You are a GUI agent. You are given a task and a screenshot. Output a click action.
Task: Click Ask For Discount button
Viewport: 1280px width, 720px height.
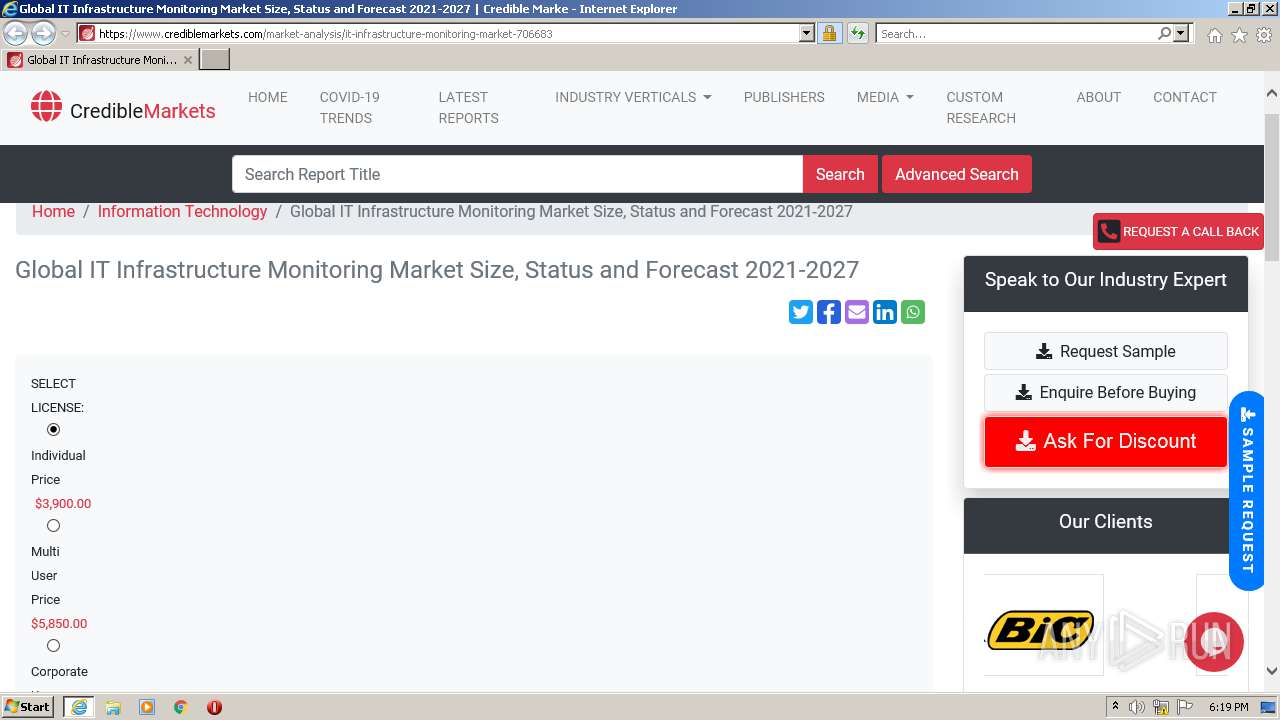pos(1106,441)
